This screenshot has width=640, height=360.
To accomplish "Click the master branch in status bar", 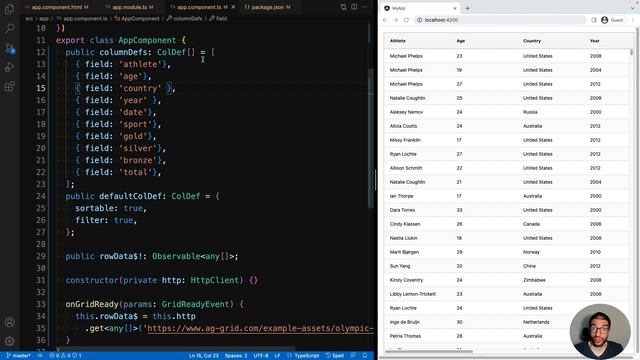I will pyautogui.click(x=19, y=356).
